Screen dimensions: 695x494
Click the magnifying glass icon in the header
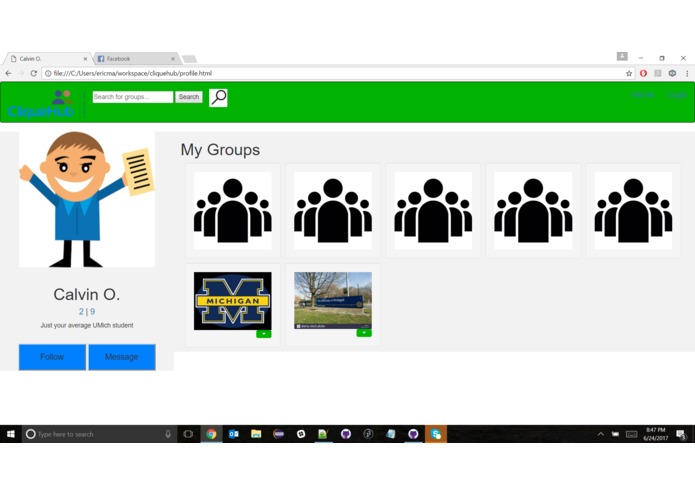(x=218, y=97)
